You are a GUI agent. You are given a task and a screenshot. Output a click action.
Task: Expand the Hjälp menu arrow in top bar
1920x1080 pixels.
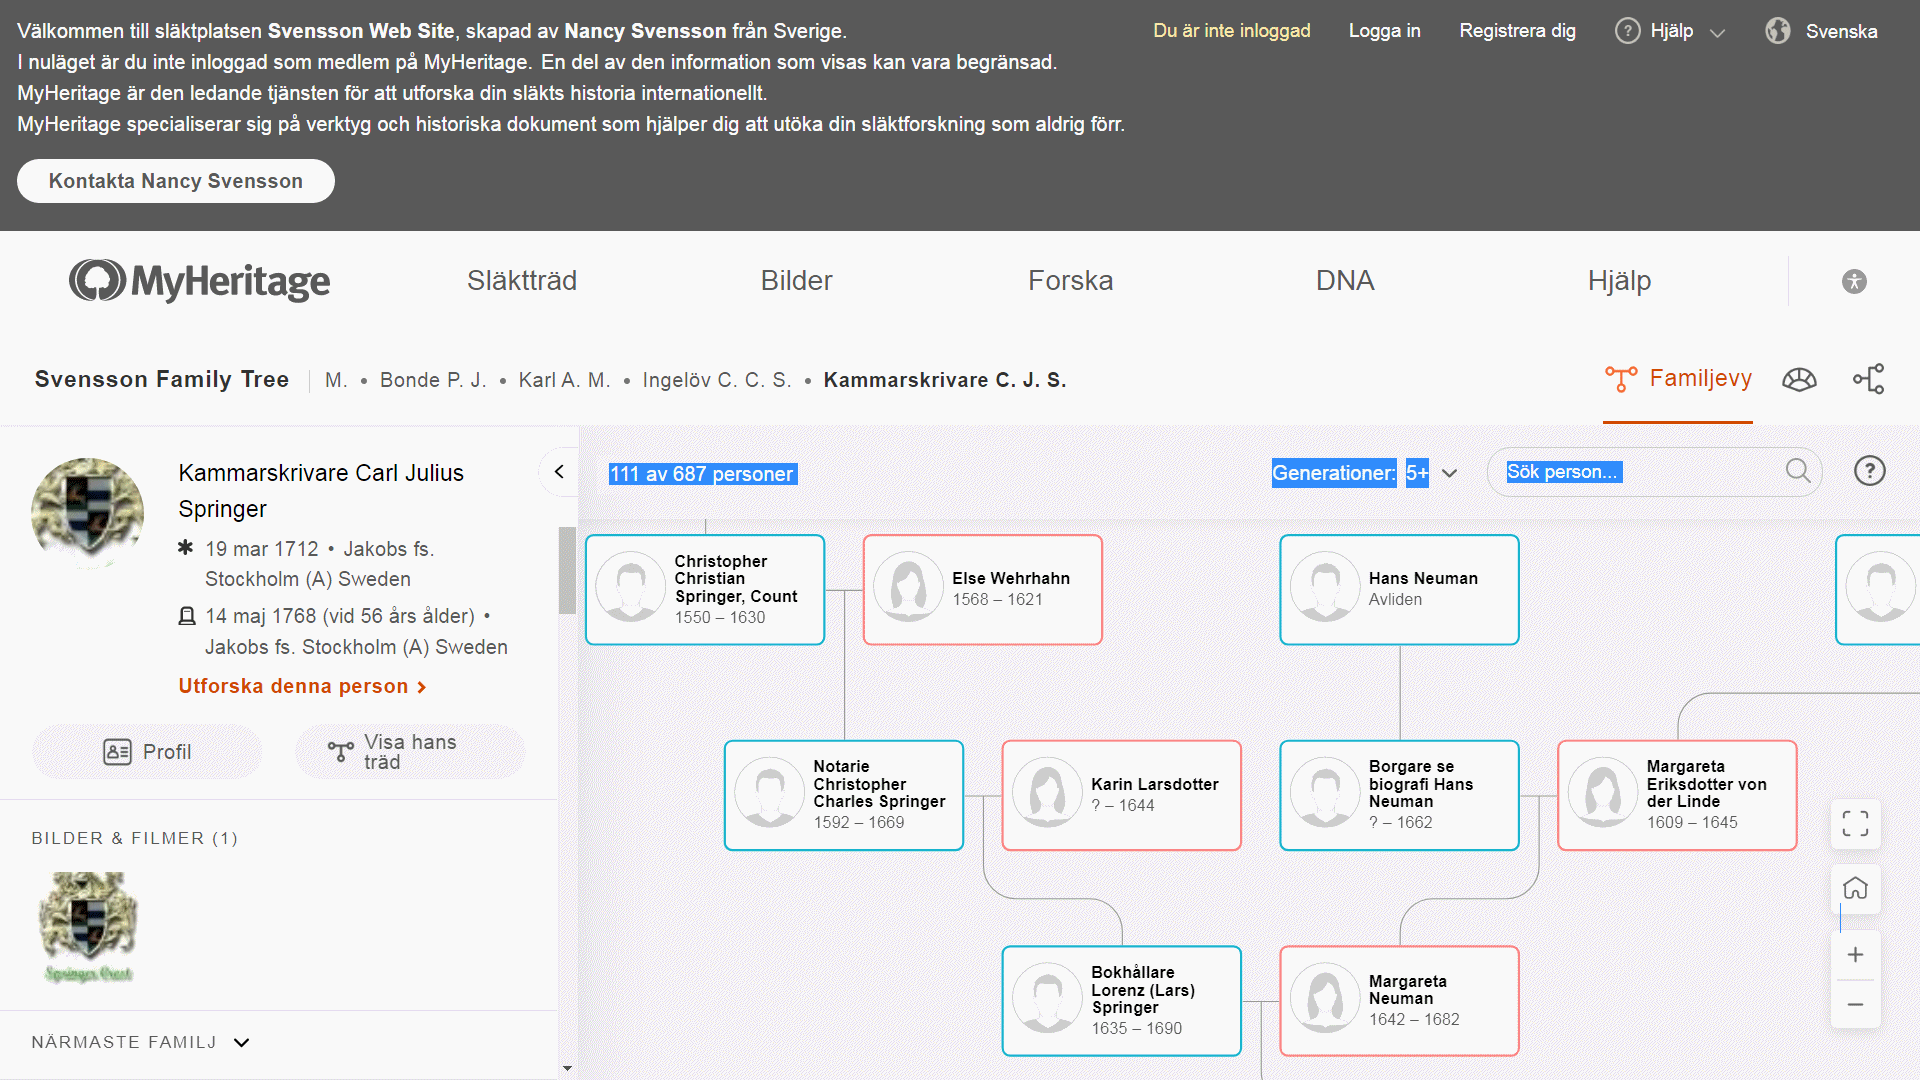[1717, 33]
